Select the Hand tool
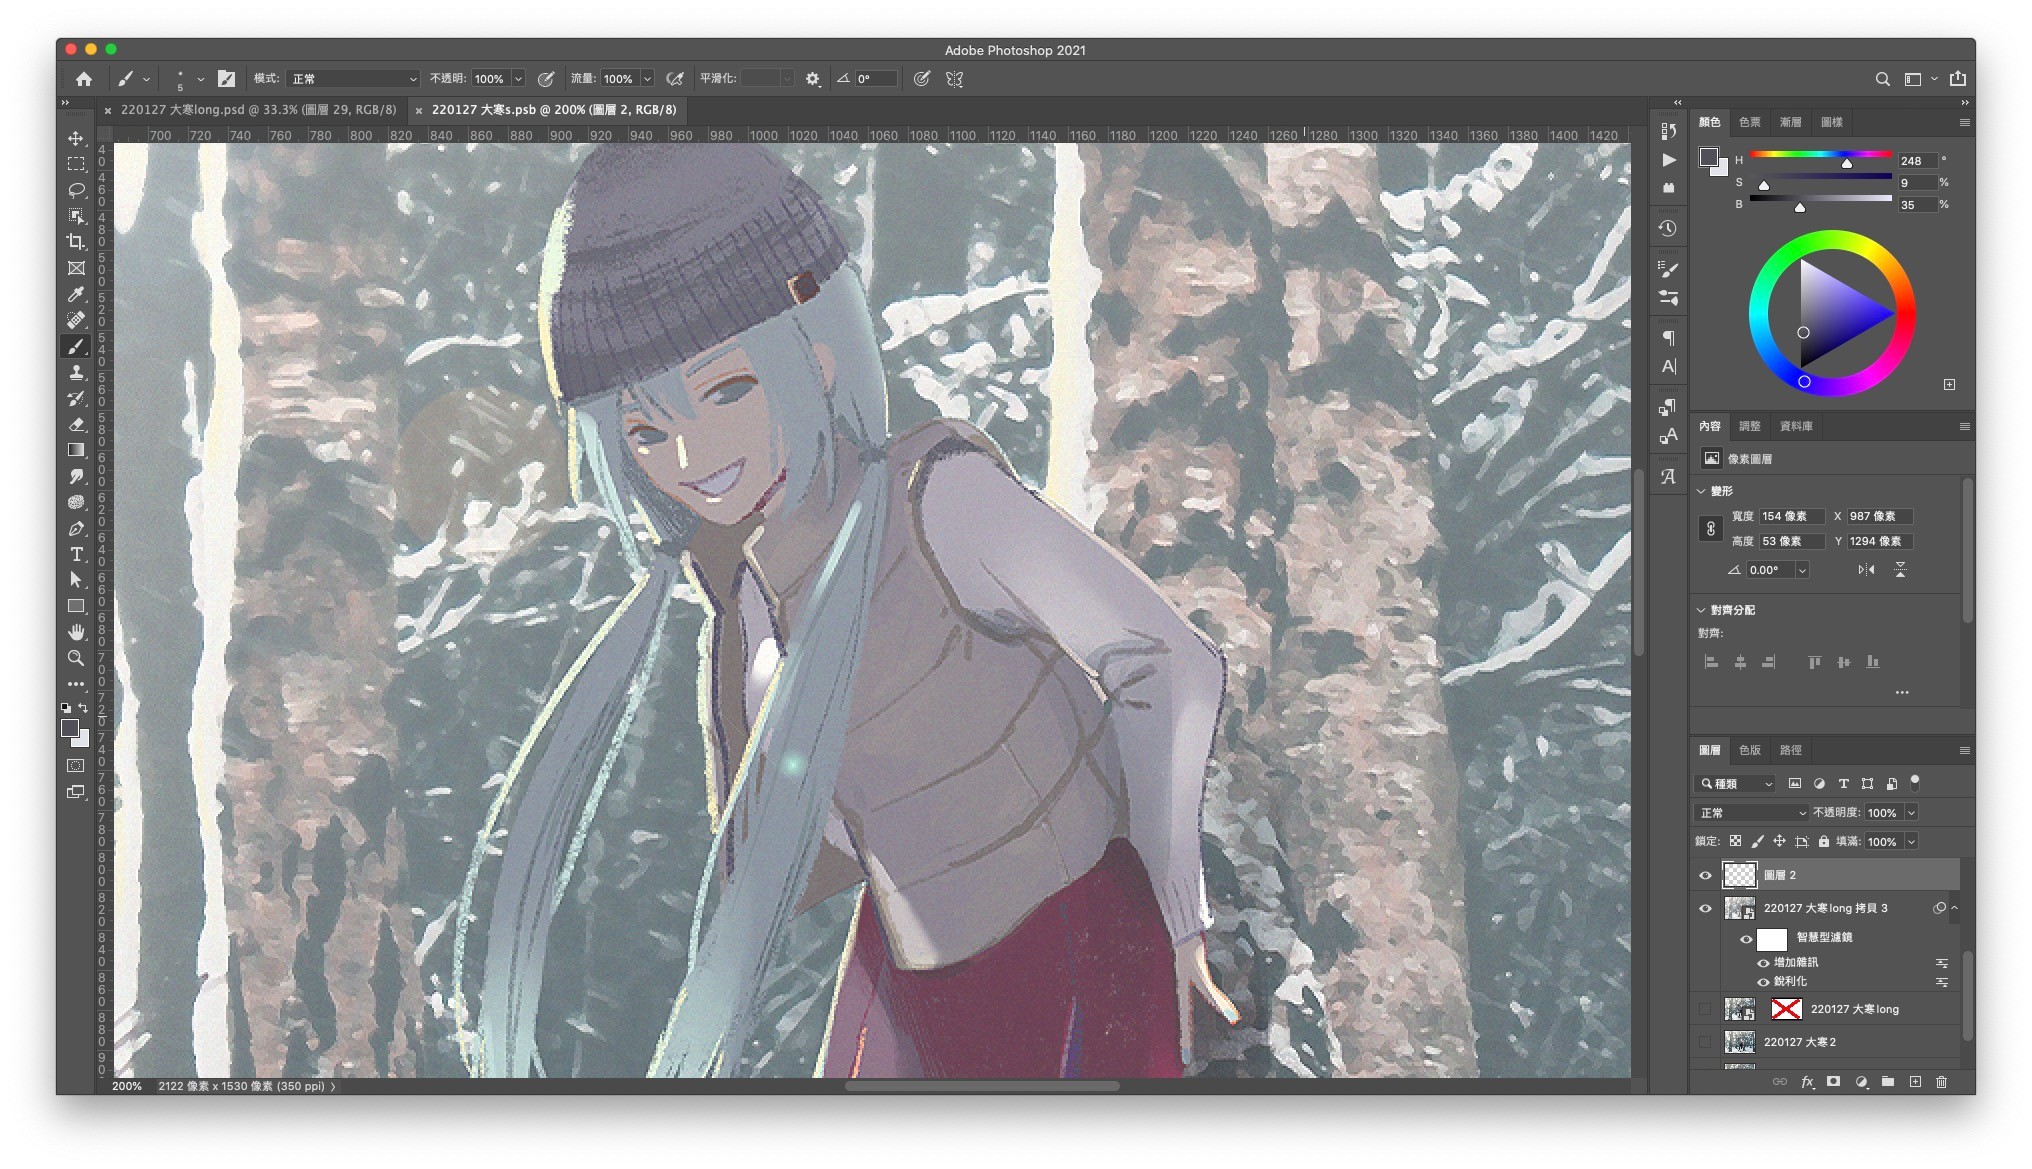 tap(76, 632)
